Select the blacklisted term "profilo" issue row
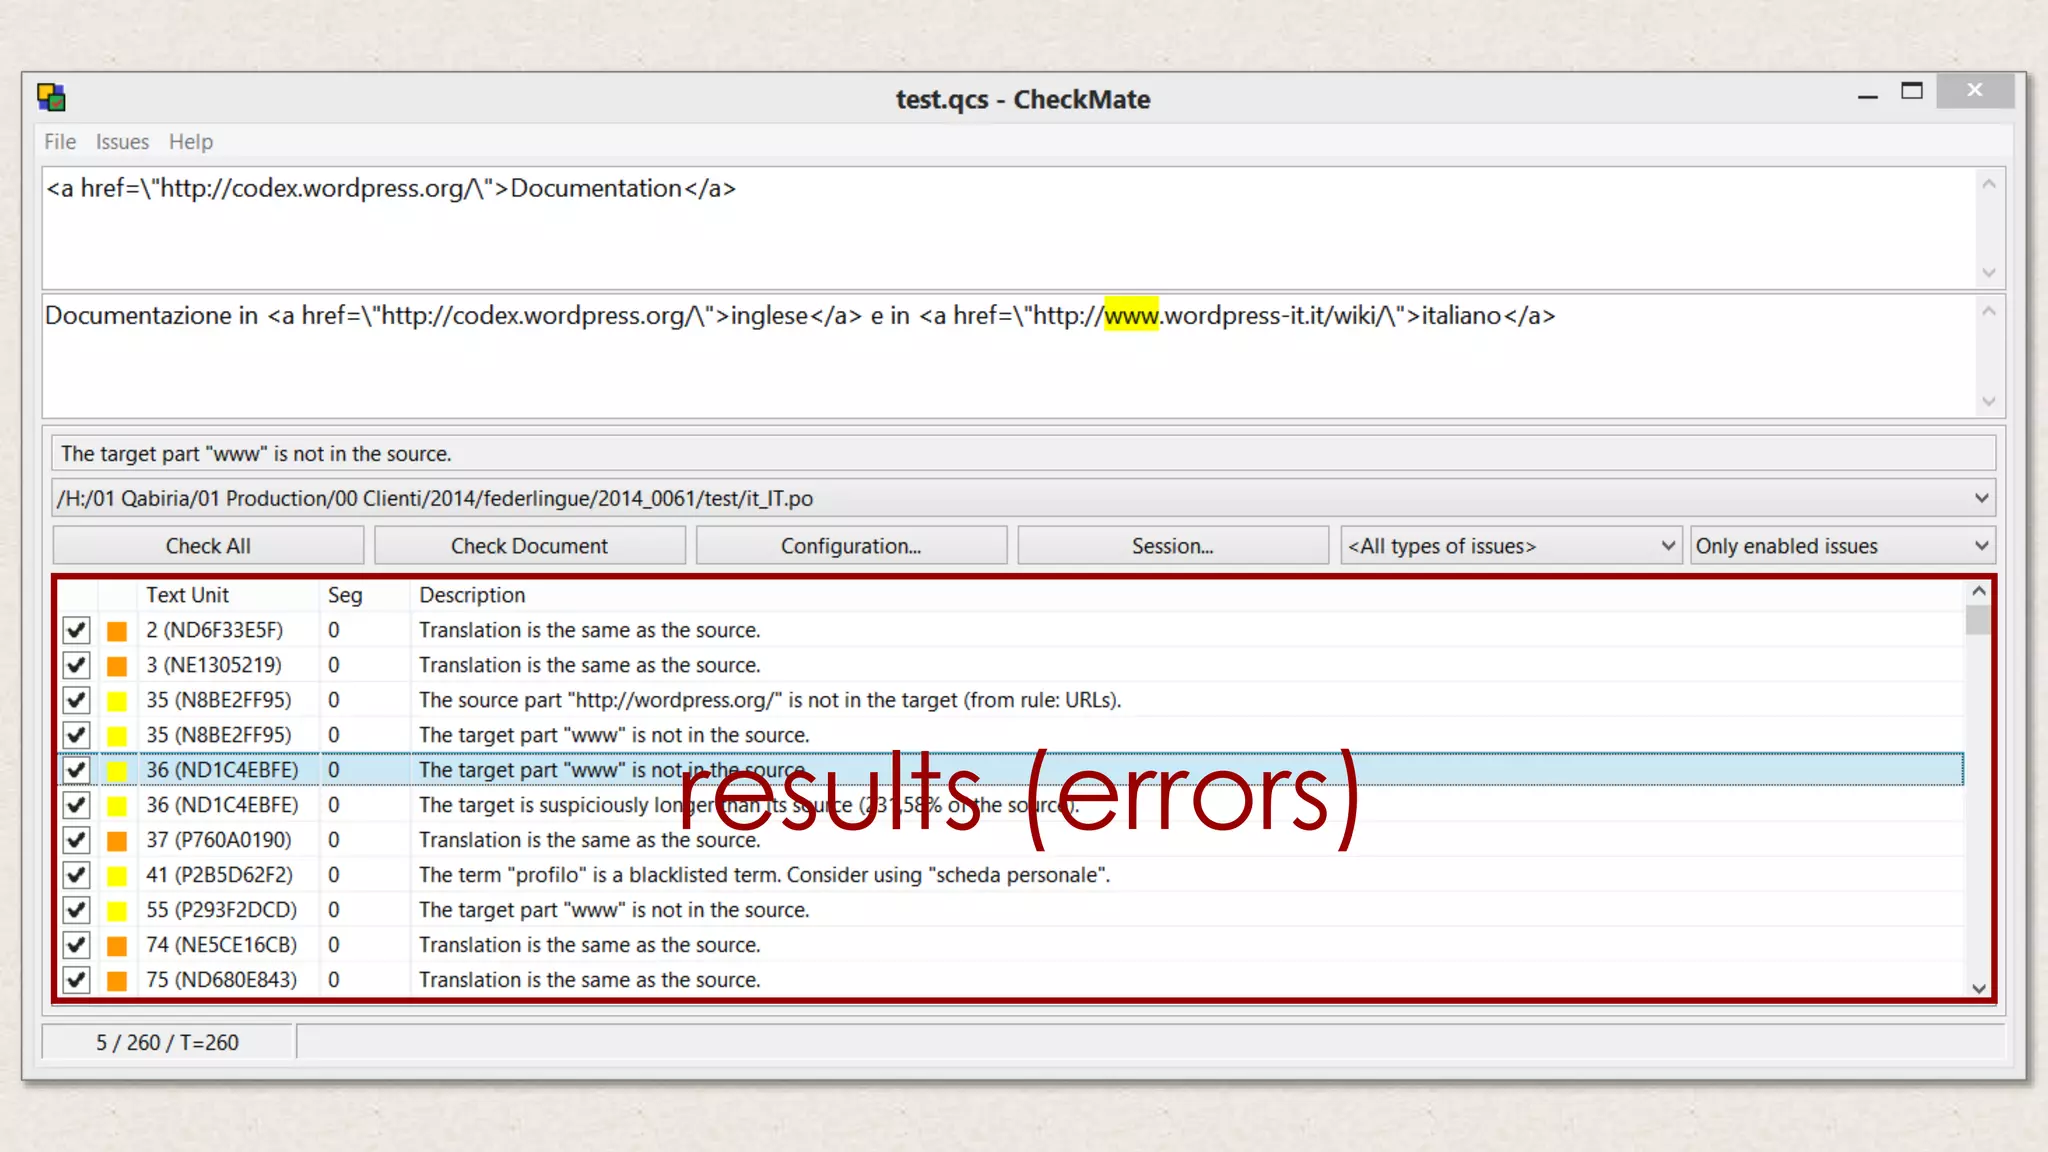Image resolution: width=2048 pixels, height=1152 pixels. 1012,875
